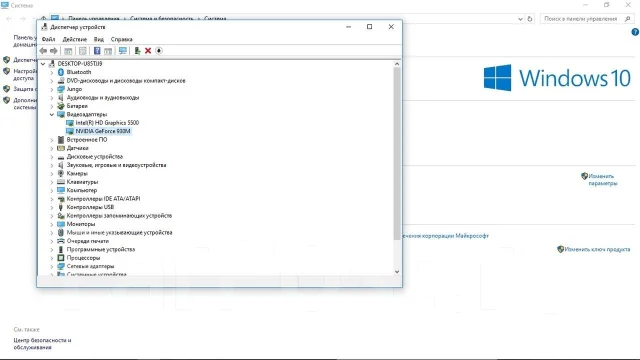Screen dimensions: 640x360
Task: Click Изменить параметры link in System window
Action: (603, 180)
